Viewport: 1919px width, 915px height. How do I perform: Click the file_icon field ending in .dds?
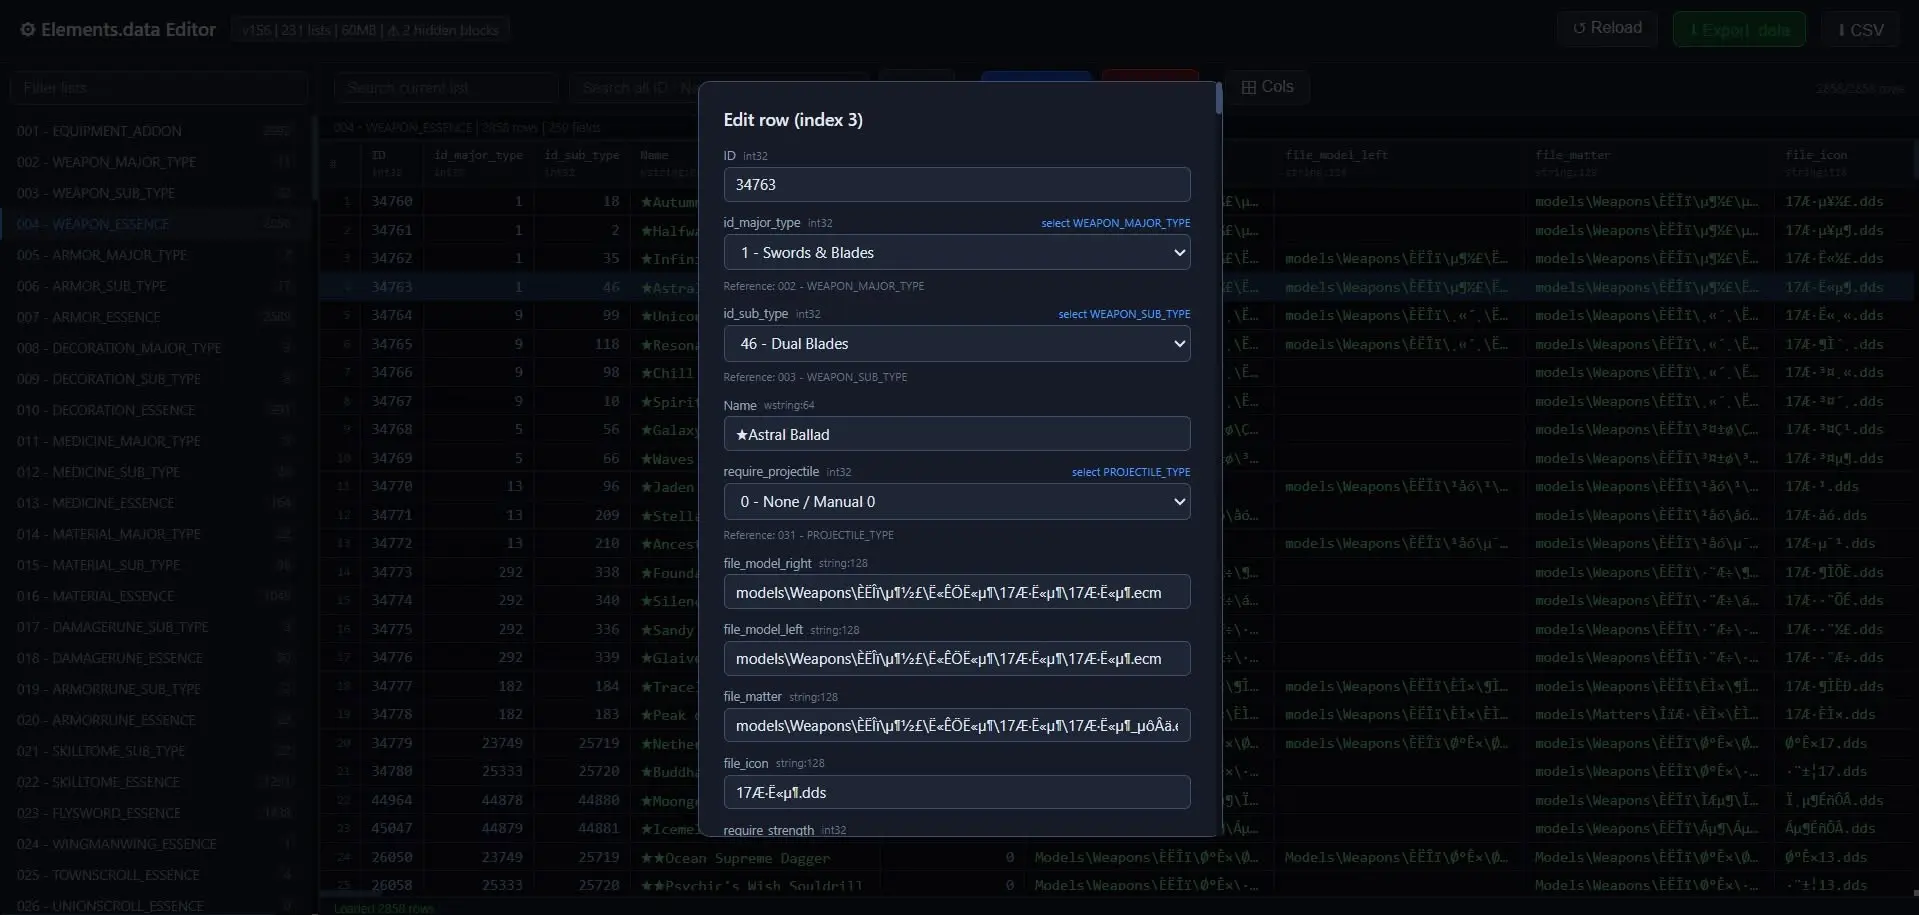click(956, 792)
